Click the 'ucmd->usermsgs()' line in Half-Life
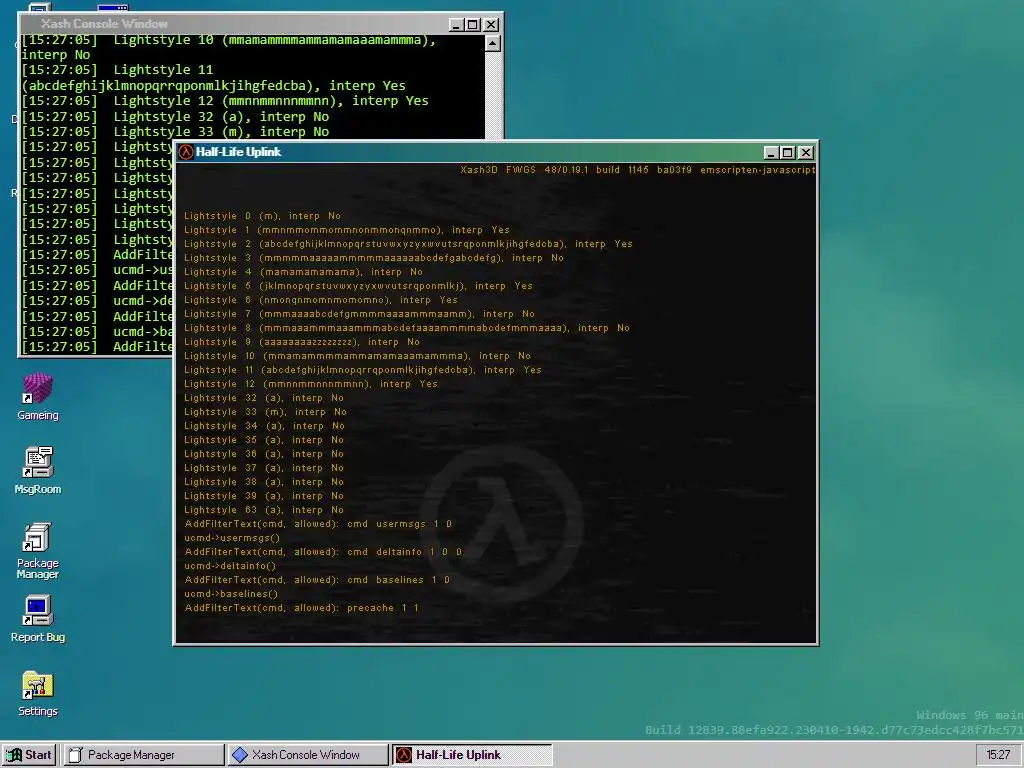1024x768 pixels. (x=232, y=538)
